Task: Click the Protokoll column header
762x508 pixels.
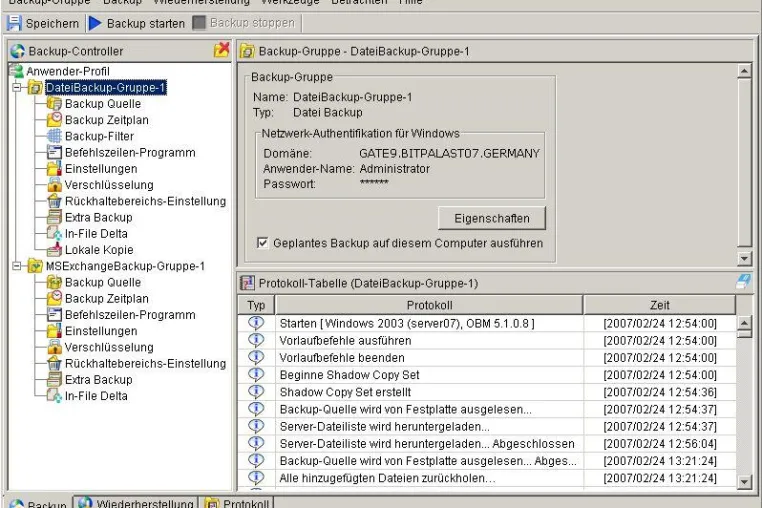Action: click(429, 305)
